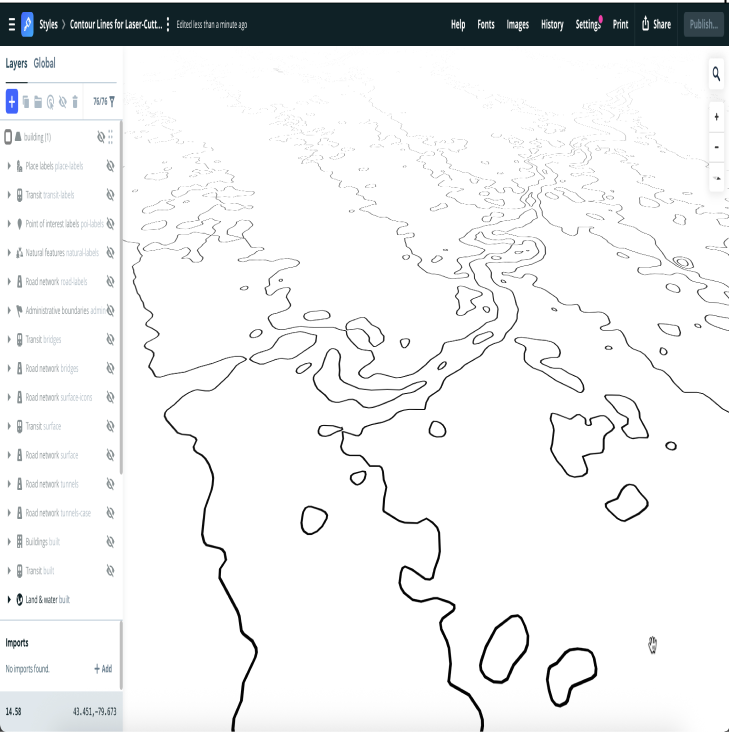
Task: Tick the building layer checkbox
Action: (x=8, y=137)
